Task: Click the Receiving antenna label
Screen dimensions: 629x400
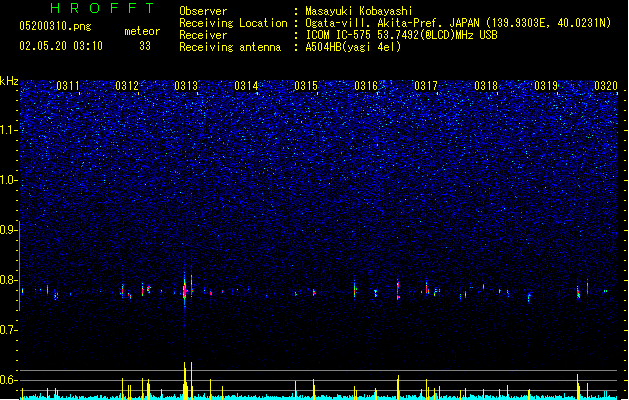Action: click(x=230, y=47)
